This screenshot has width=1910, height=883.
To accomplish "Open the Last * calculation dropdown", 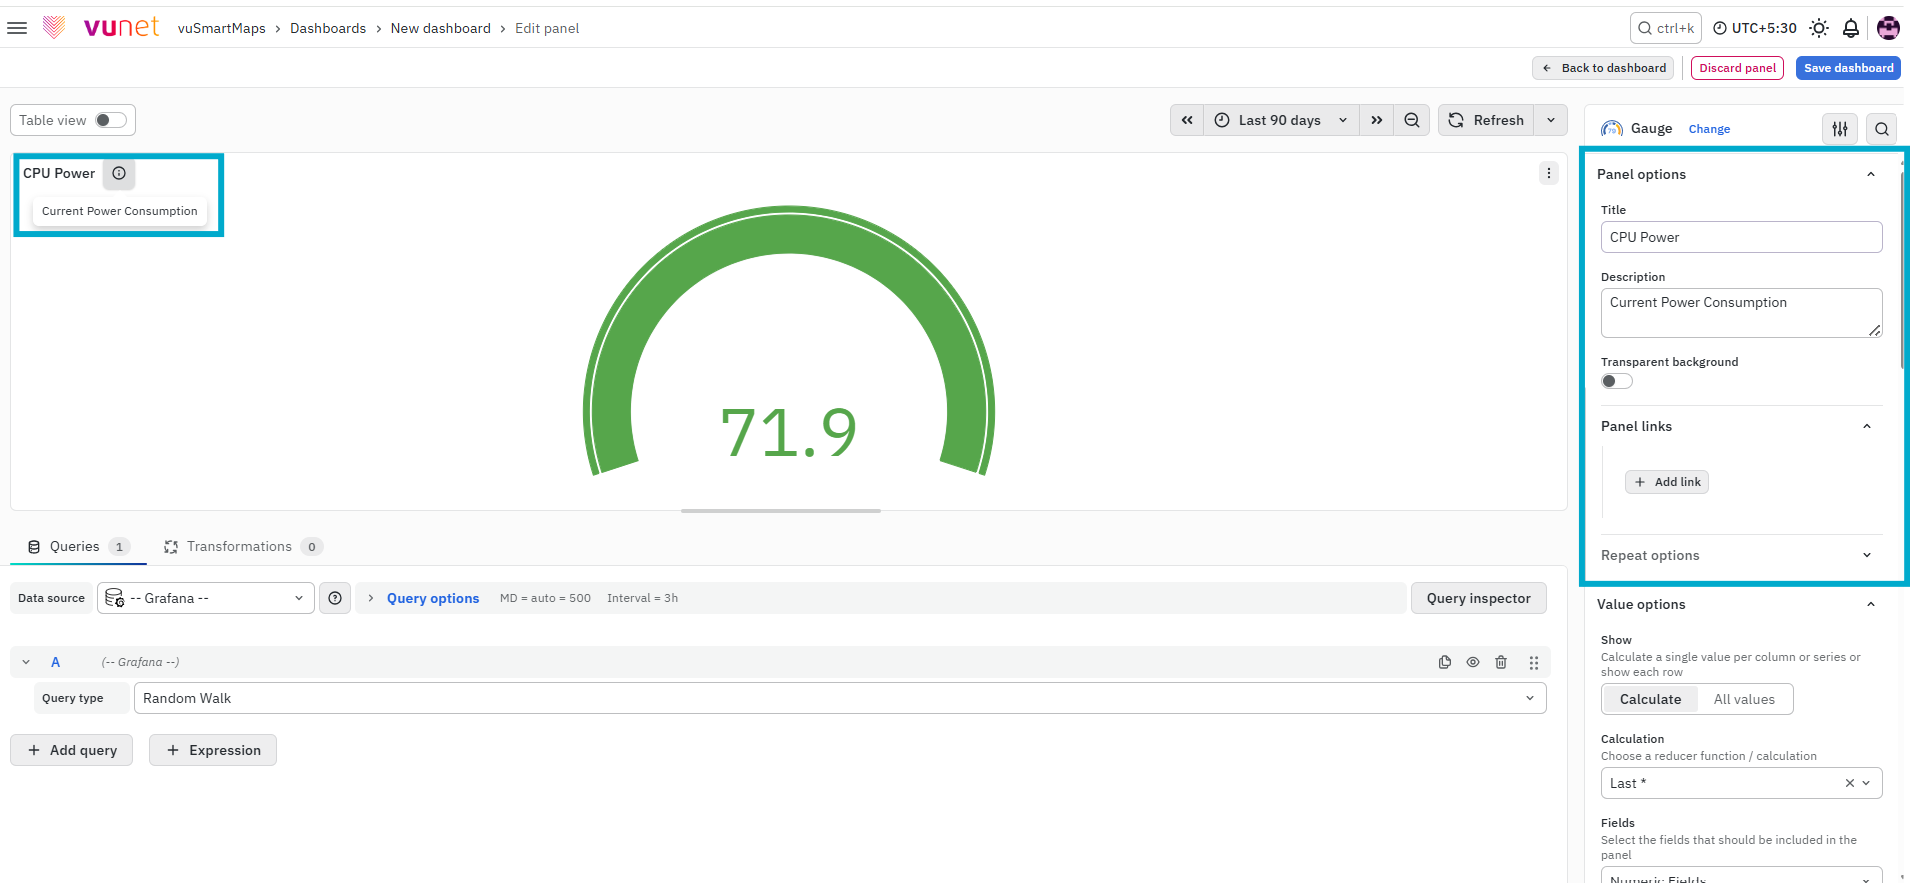I will click(1741, 783).
